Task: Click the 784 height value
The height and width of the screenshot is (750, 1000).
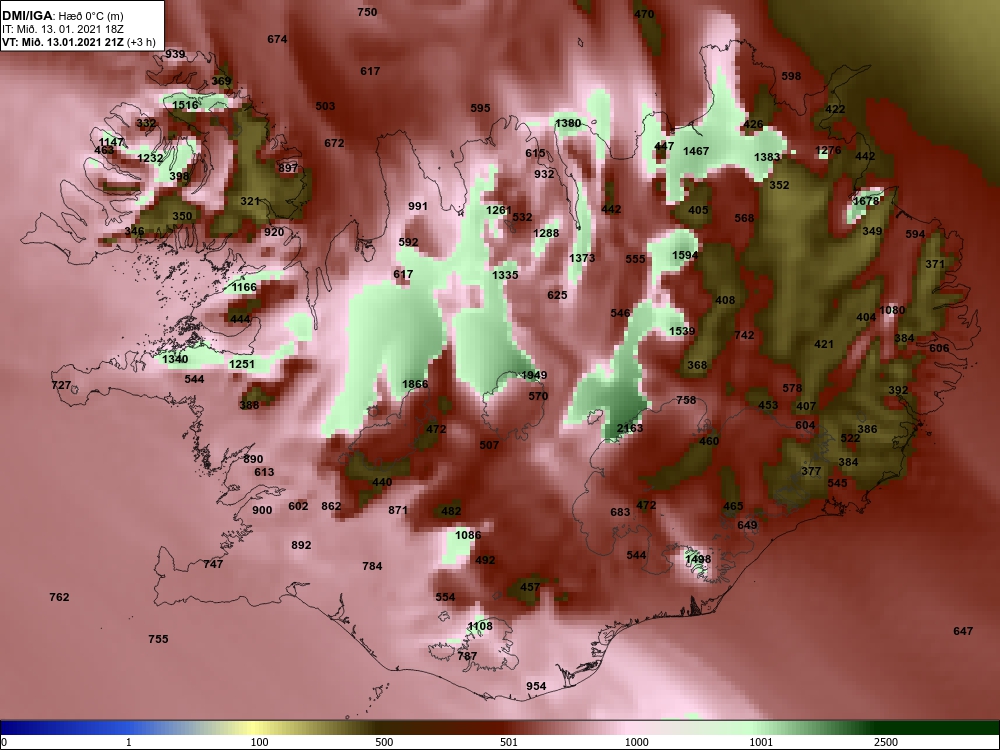Action: pyautogui.click(x=372, y=566)
